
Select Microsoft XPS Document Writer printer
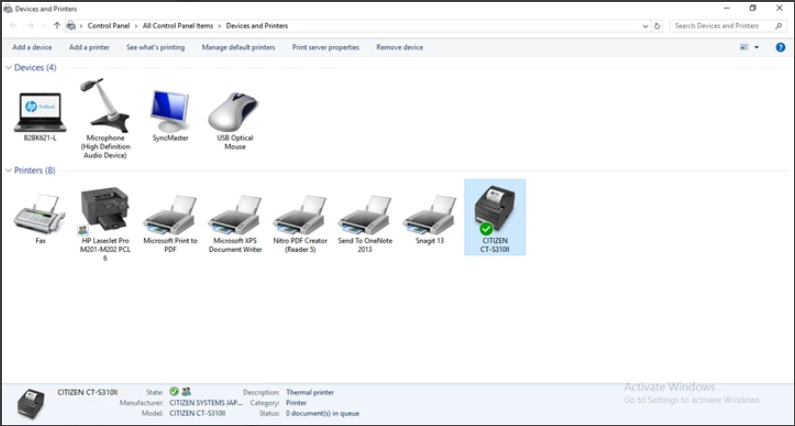pyautogui.click(x=235, y=215)
